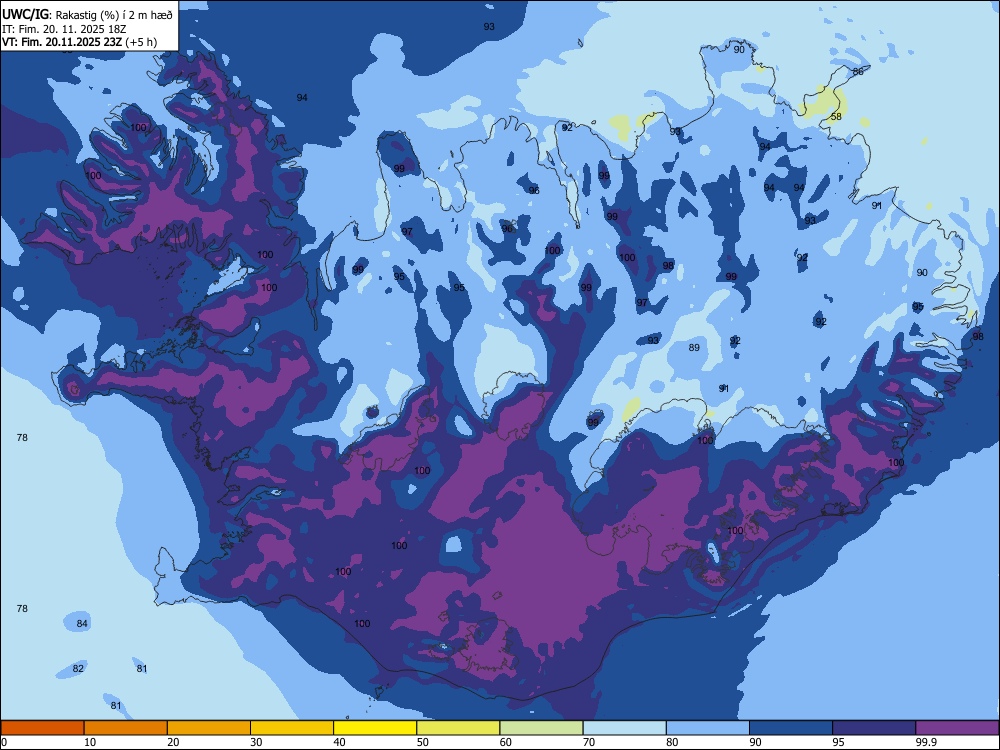This screenshot has height=750, width=1000.
Task: Pick the dark indigo 95–99.9 legend swatch
Action: pyautogui.click(x=874, y=728)
